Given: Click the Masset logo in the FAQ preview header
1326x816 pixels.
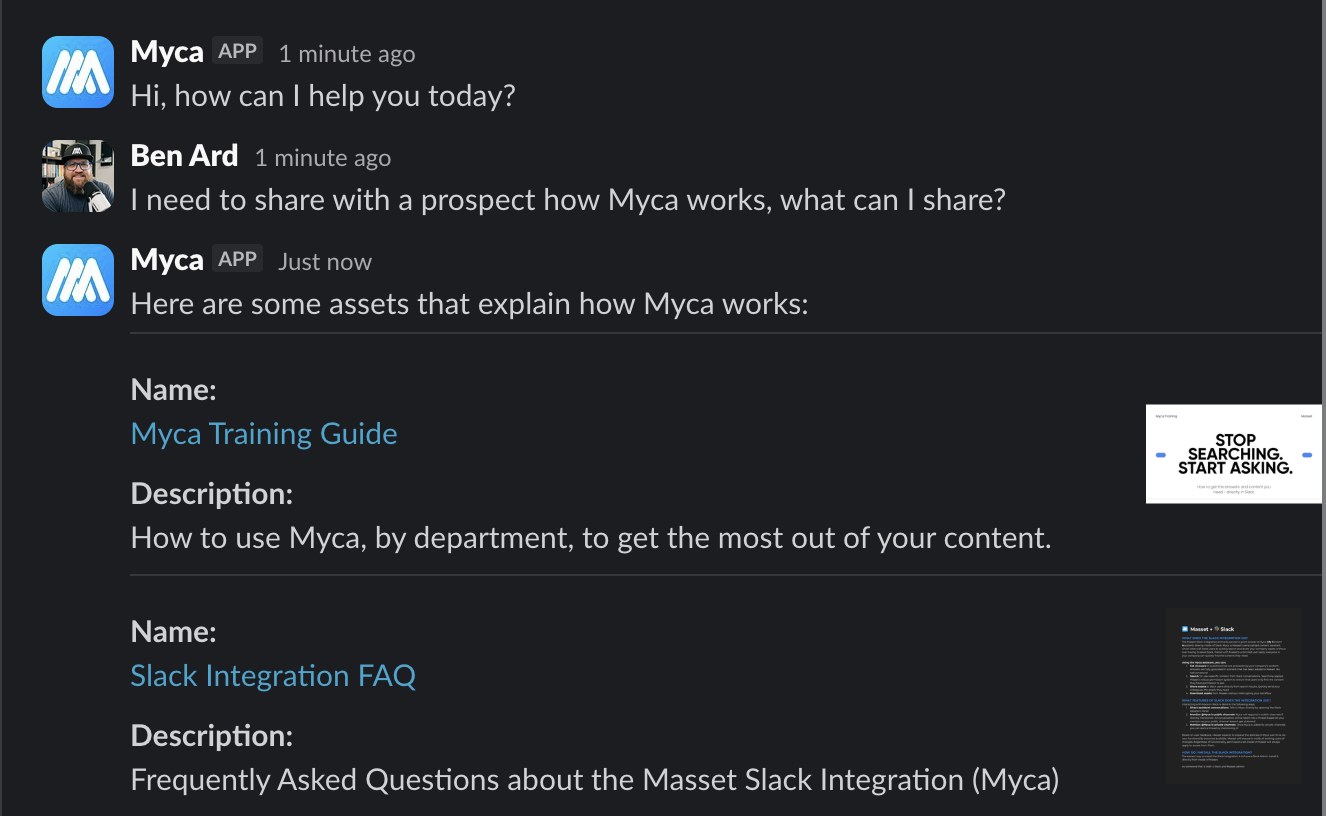Looking at the screenshot, I should click(x=1185, y=628).
